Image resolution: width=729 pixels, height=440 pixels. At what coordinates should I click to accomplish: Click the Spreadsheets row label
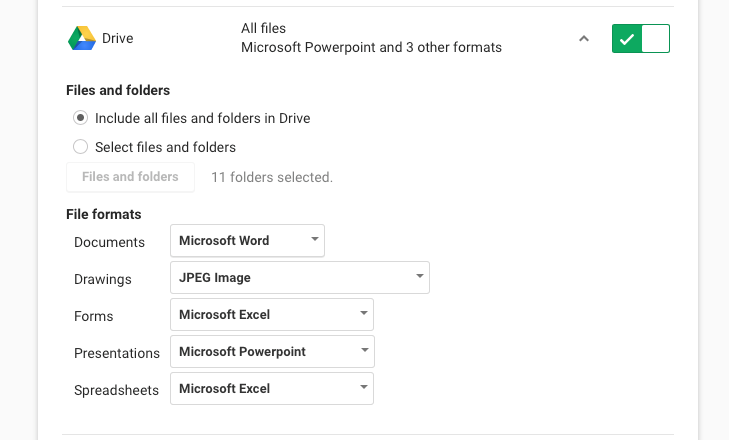116,390
